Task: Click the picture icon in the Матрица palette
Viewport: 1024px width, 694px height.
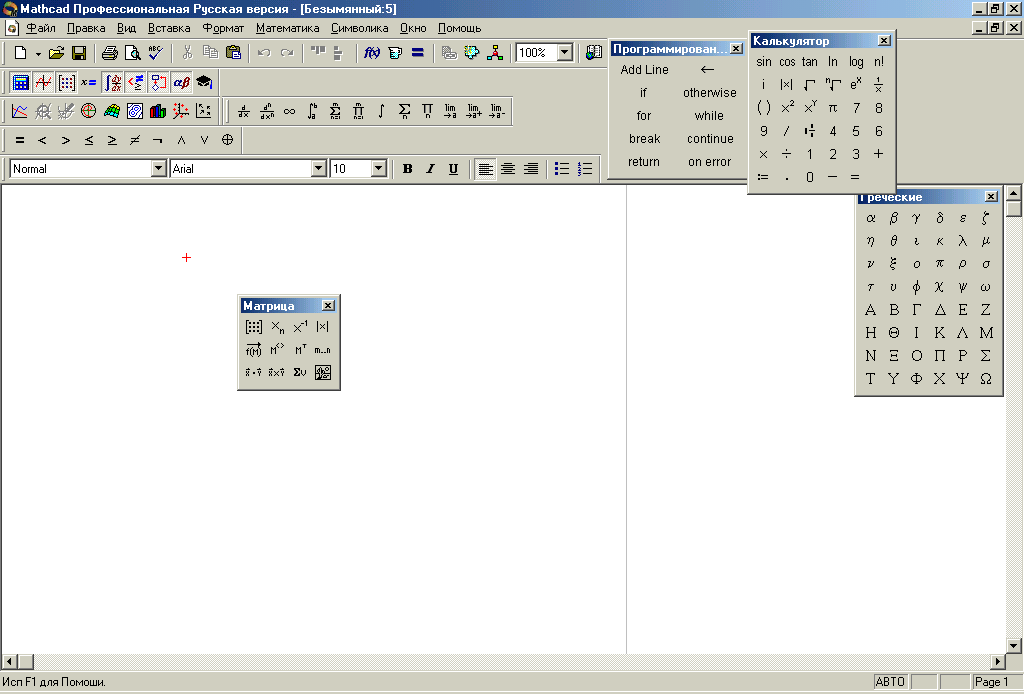Action: click(323, 373)
